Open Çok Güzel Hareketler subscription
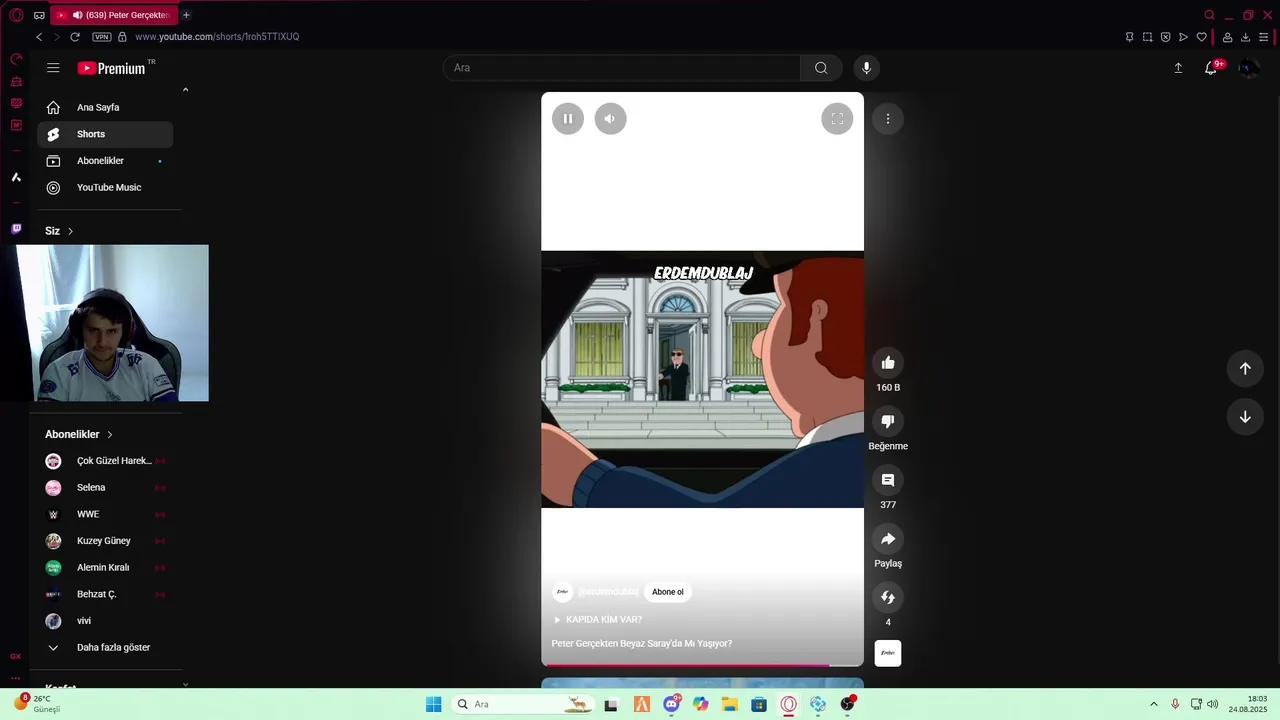1280x720 pixels. coord(105,461)
